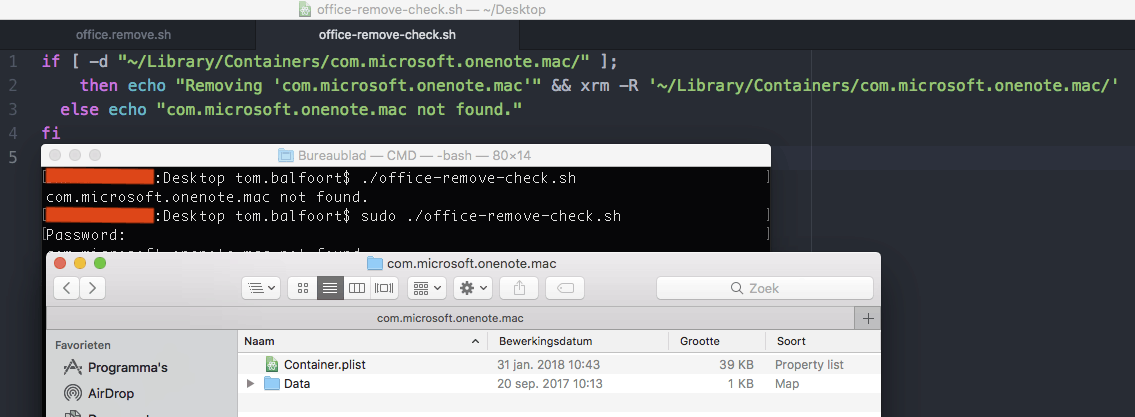Click the 'xrm' command in line 2

pos(595,85)
